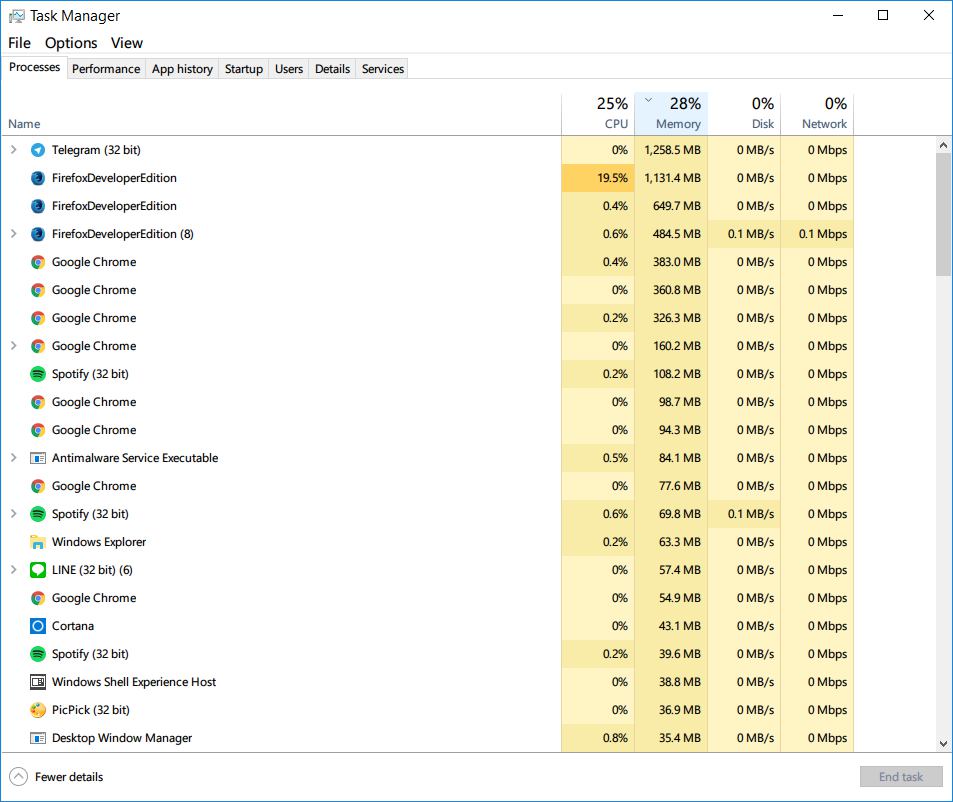
Task: Click the Chrome icon using 77.6 MB
Action: click(x=38, y=486)
